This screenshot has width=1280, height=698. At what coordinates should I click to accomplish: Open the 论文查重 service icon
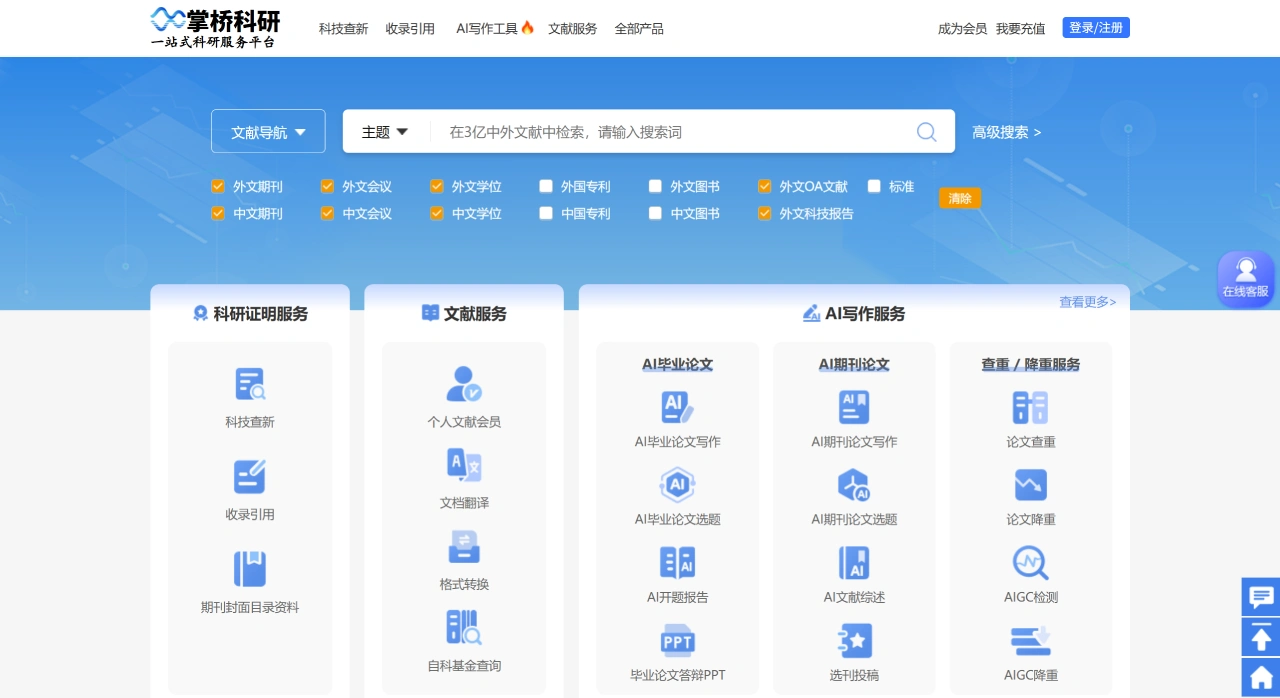pos(1030,407)
